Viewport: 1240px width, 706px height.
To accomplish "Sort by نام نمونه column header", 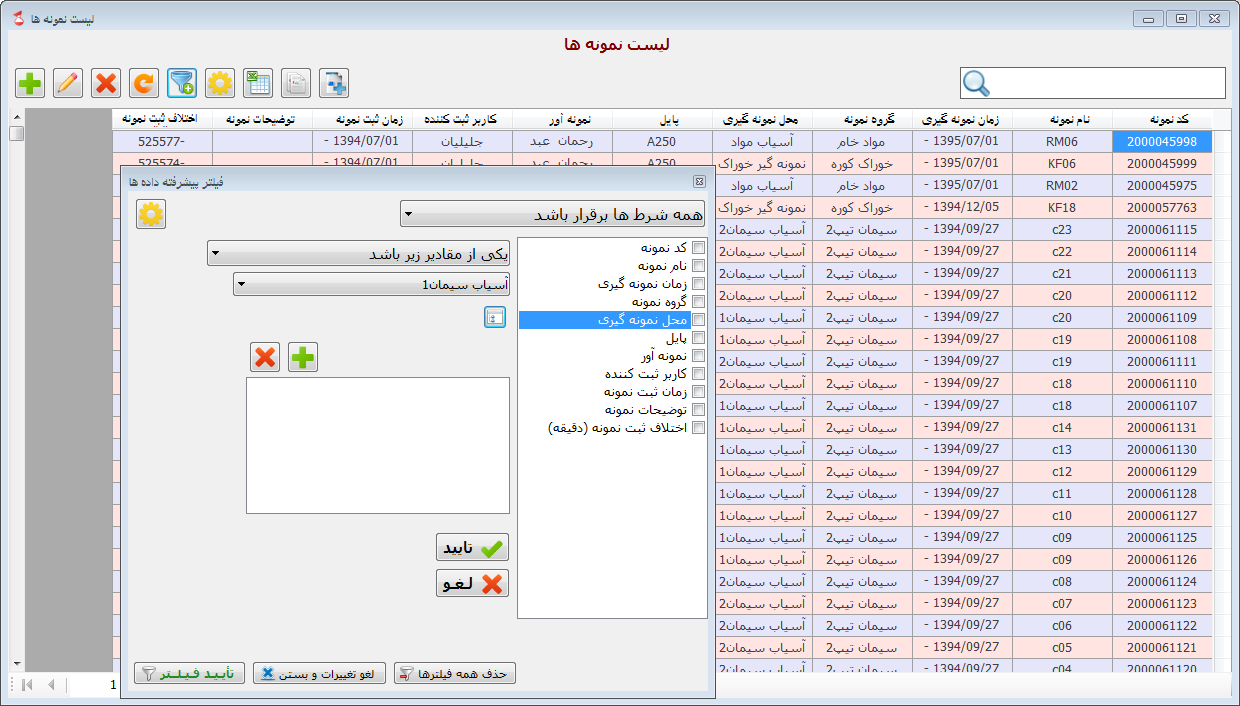I will pyautogui.click(x=1062, y=120).
